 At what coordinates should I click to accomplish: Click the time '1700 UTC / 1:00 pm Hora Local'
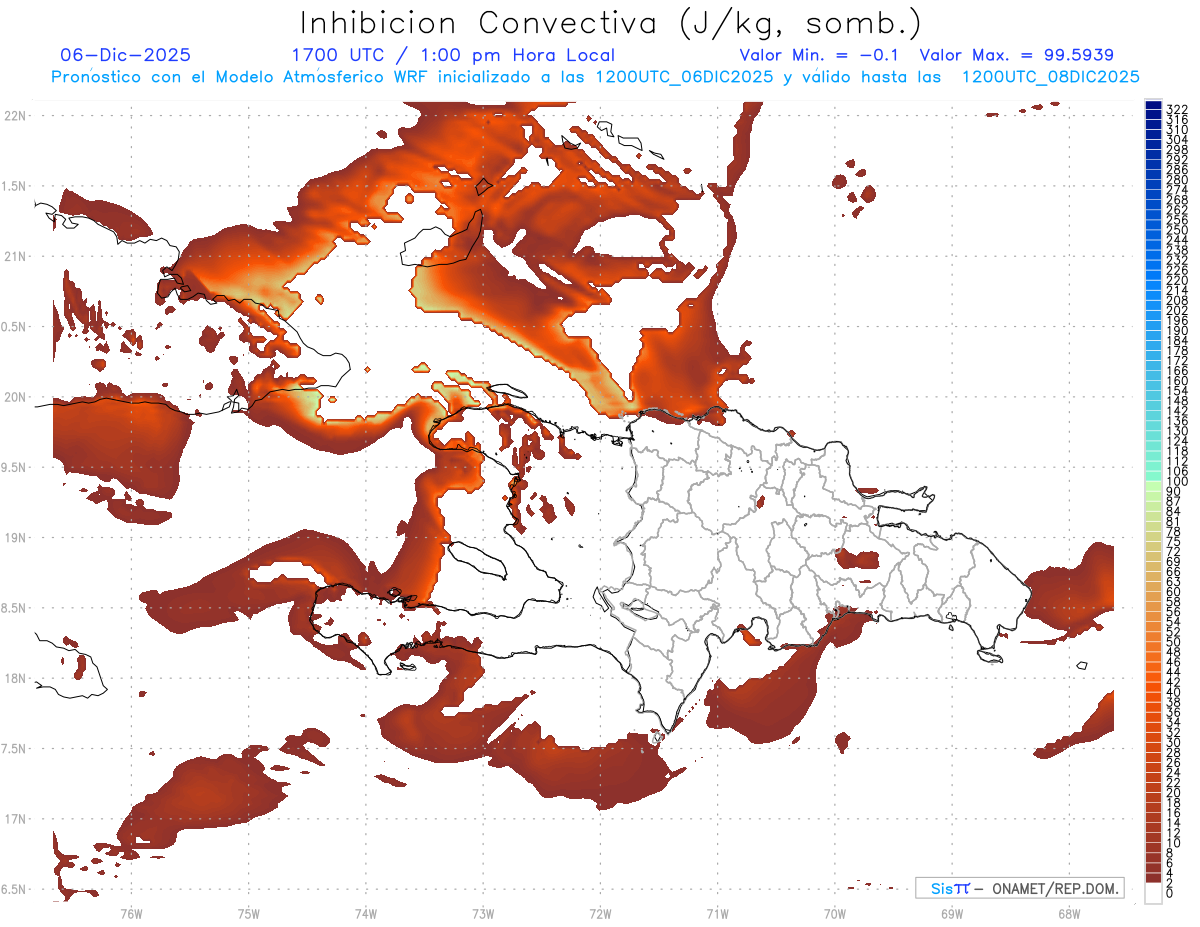(x=453, y=55)
